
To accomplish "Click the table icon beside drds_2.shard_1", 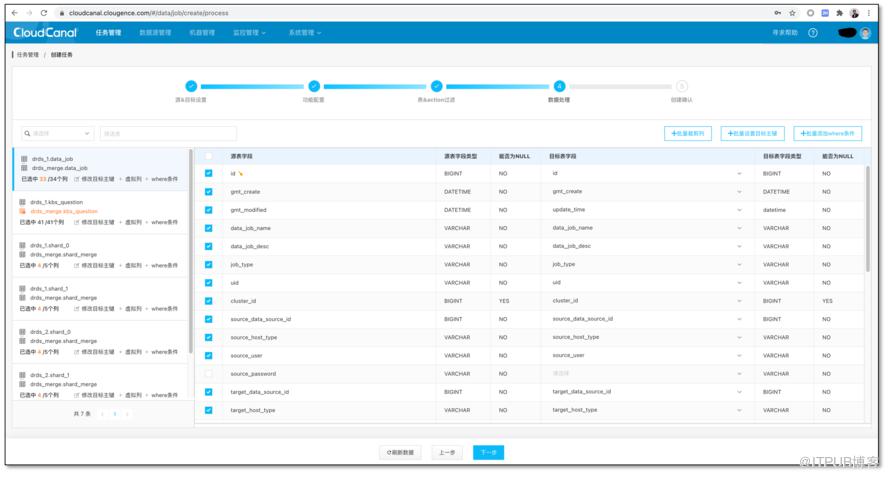I will [x=23, y=375].
